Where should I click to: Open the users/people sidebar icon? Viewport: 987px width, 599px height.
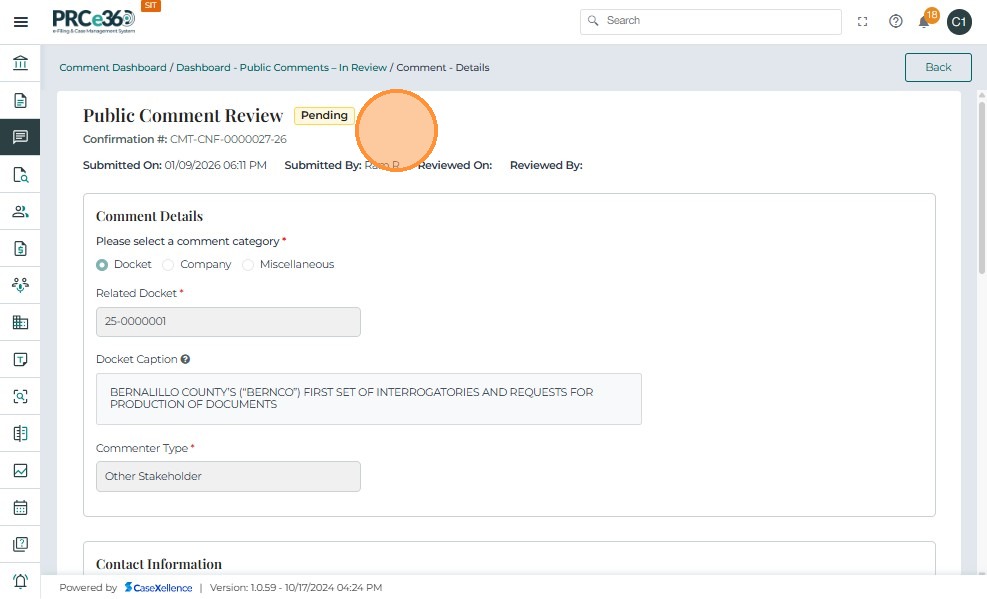[20, 211]
